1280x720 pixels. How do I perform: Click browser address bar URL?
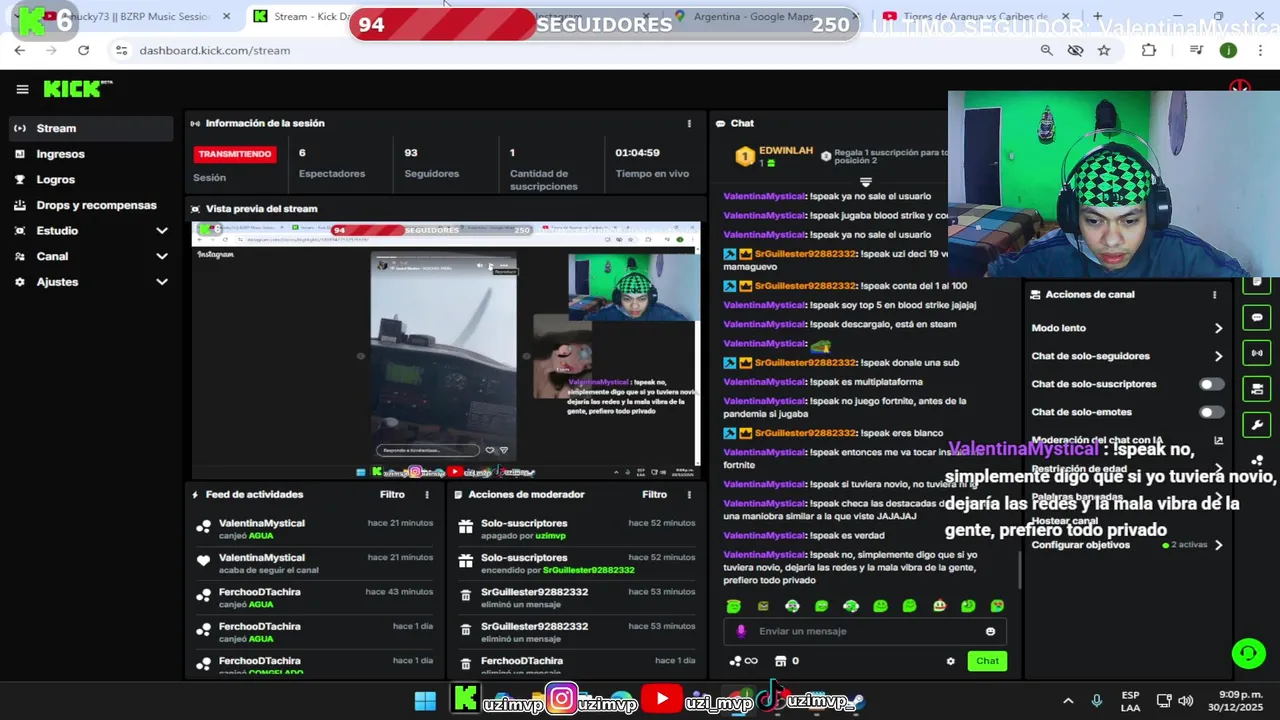[214, 50]
